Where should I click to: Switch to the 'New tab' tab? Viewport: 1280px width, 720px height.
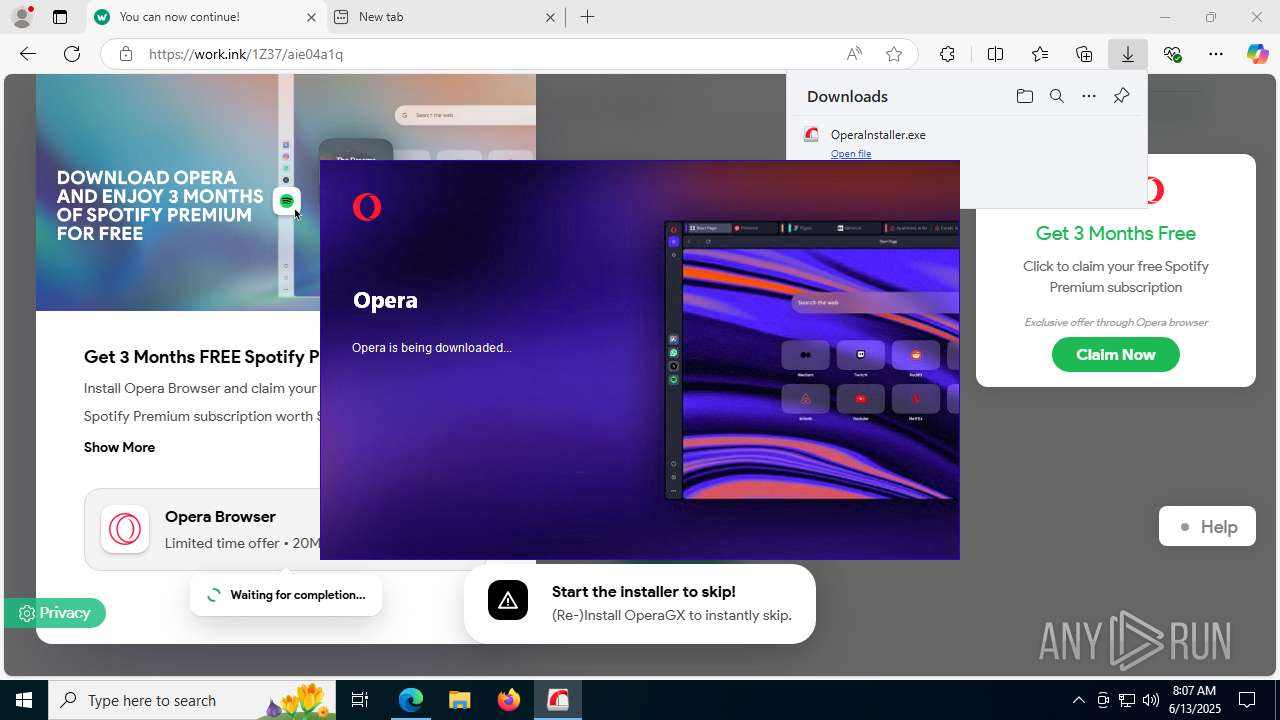click(x=445, y=17)
